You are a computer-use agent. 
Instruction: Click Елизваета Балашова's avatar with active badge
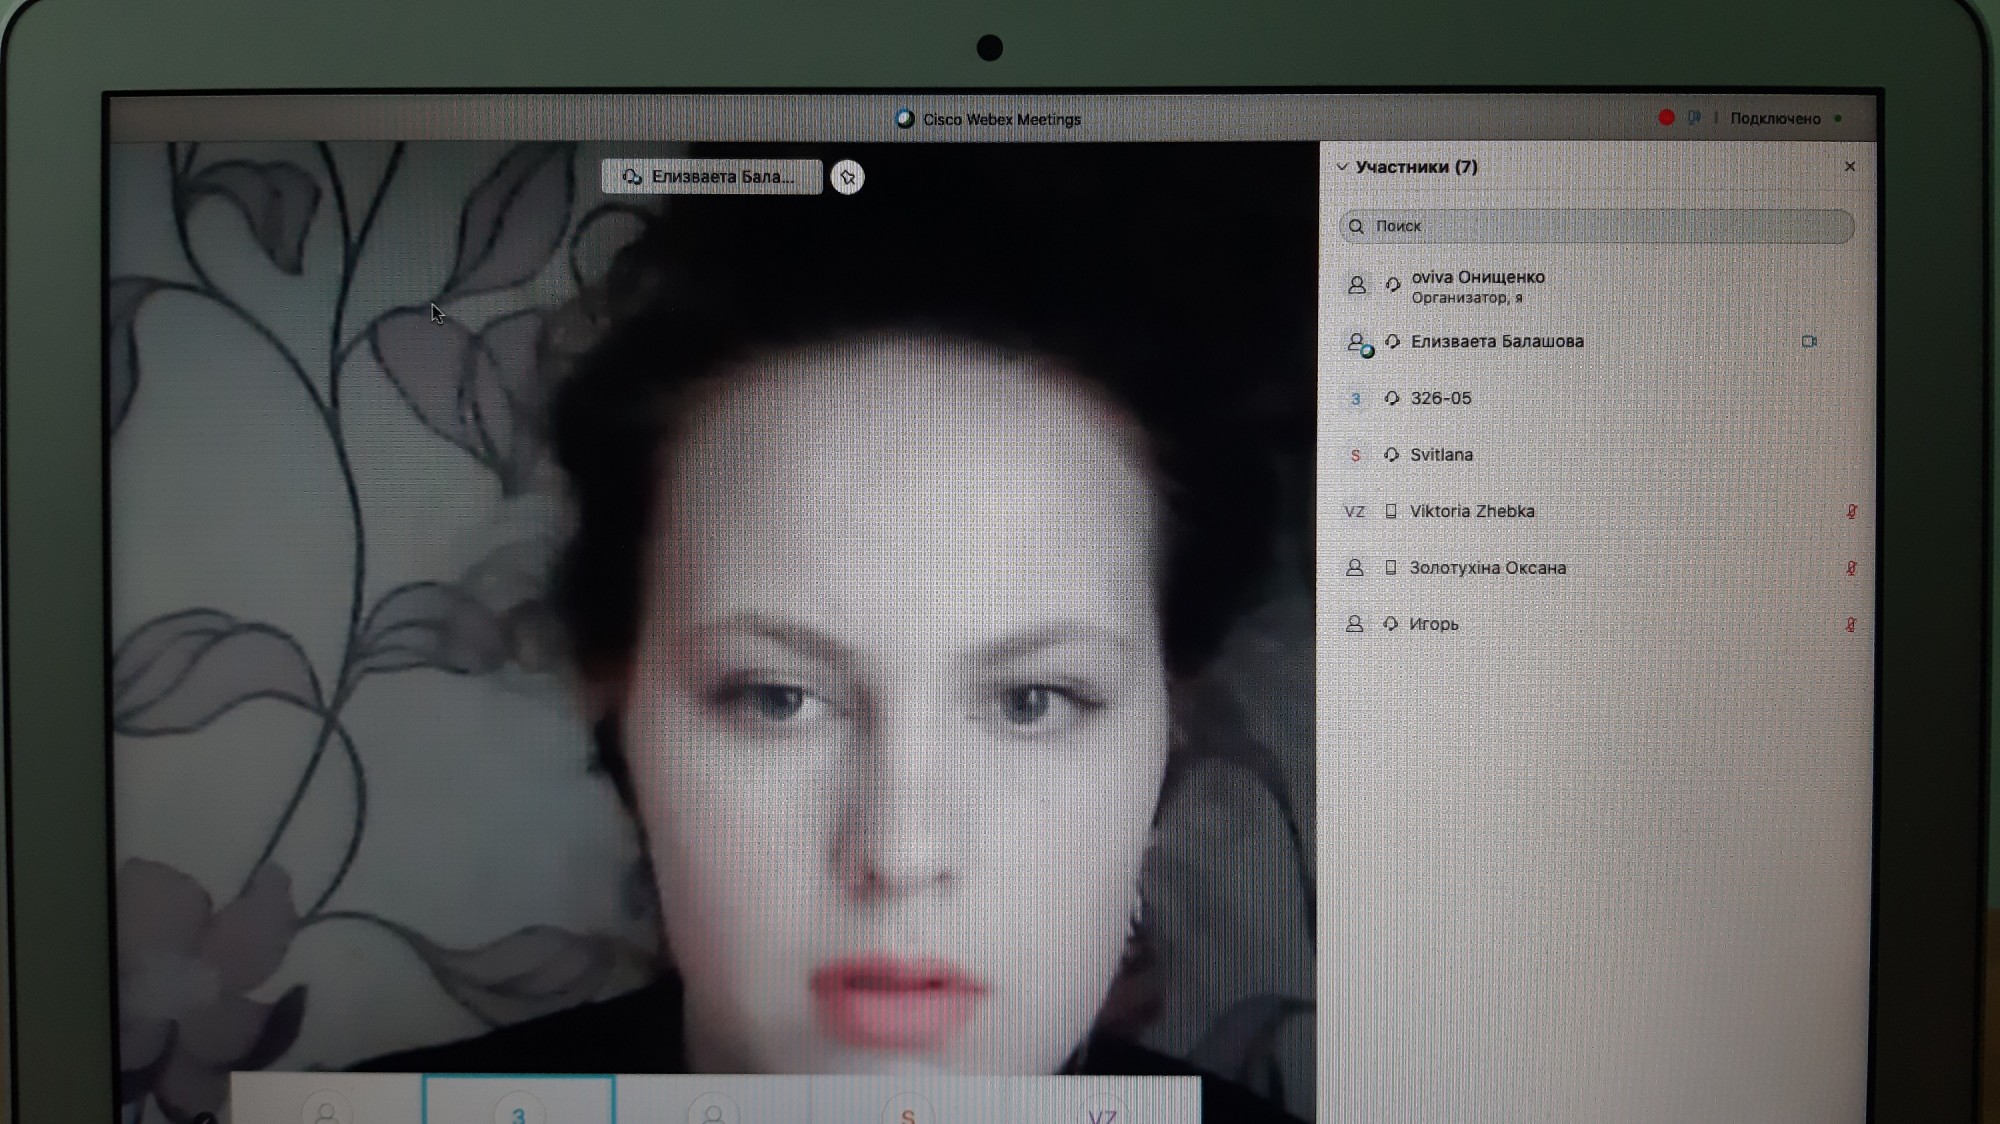1358,344
